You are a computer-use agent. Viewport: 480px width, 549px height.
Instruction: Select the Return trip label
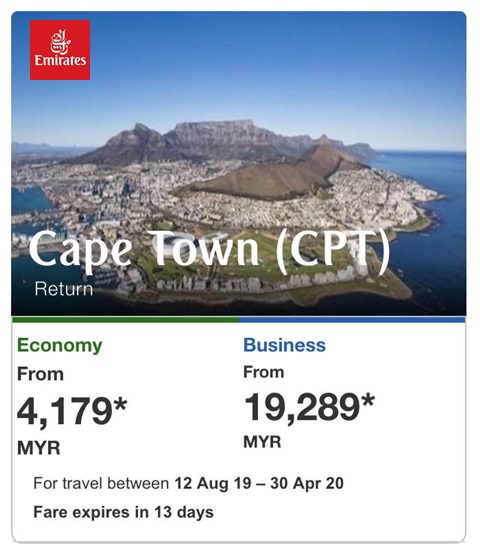click(x=64, y=289)
